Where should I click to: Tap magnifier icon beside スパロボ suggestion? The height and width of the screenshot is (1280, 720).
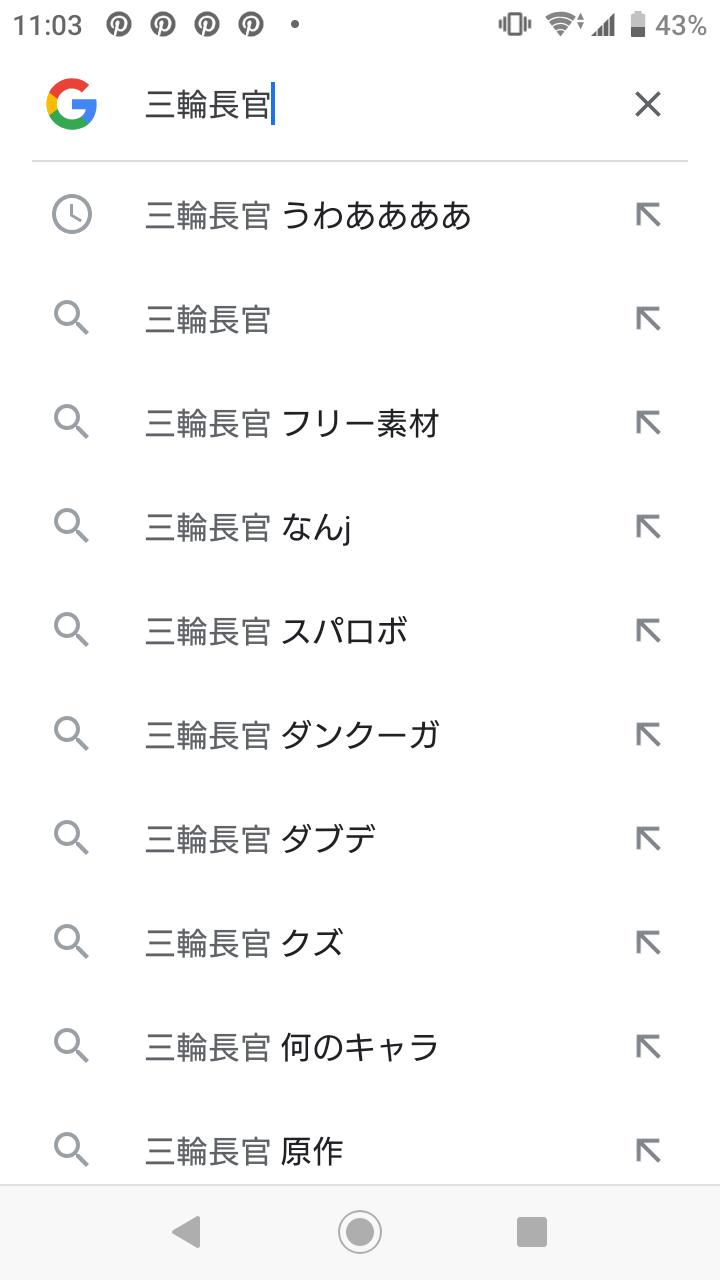click(71, 631)
